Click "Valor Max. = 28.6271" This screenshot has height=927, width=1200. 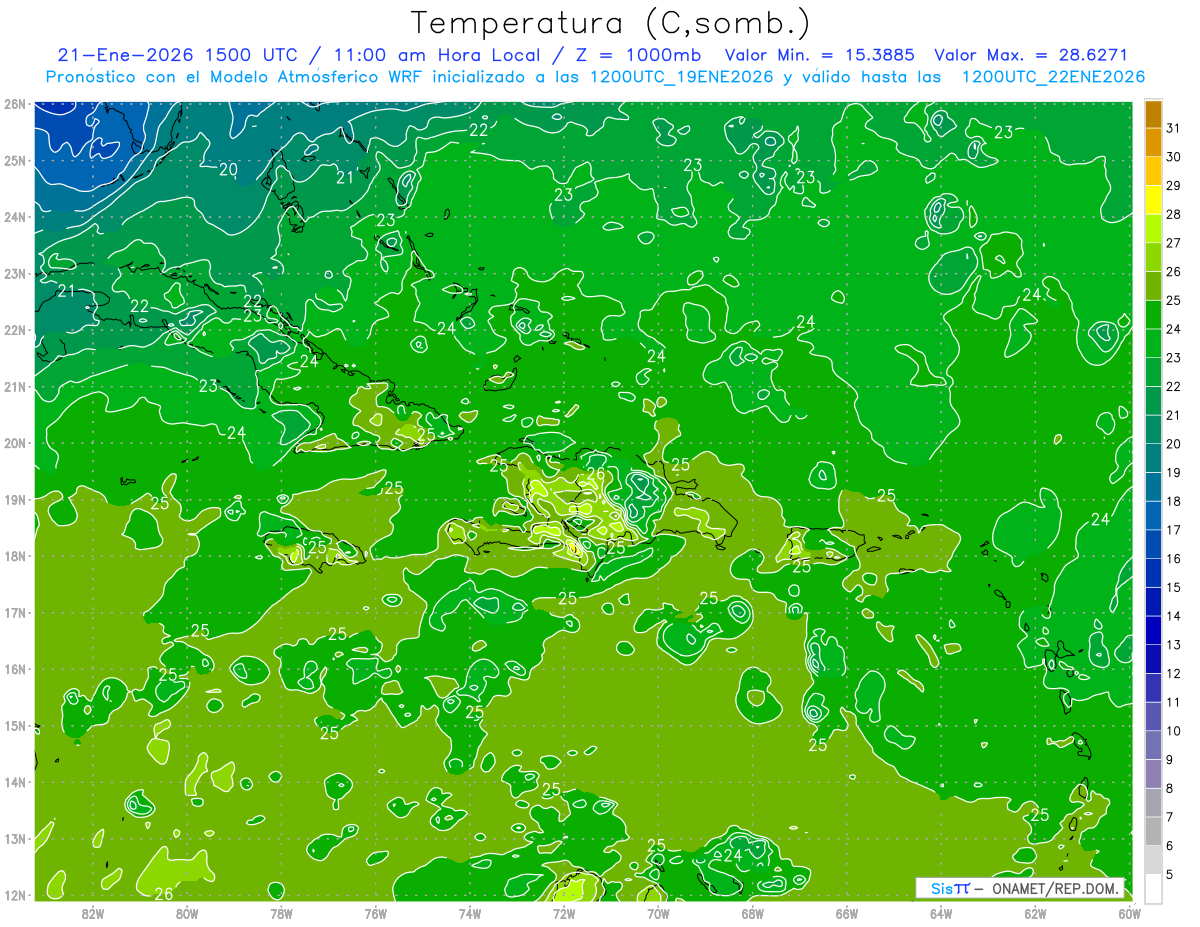coord(1031,55)
